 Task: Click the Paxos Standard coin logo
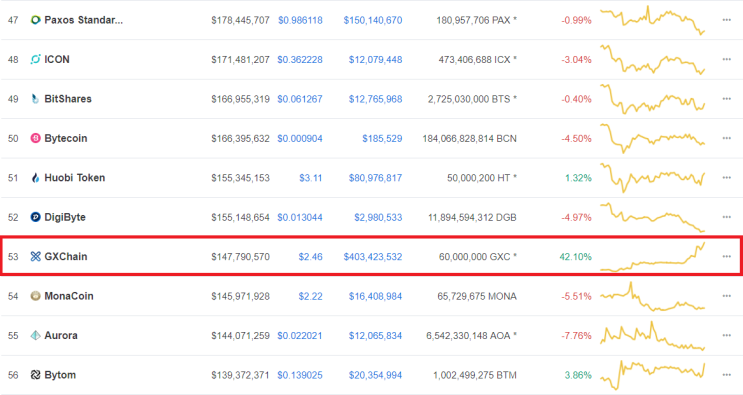[x=35, y=20]
